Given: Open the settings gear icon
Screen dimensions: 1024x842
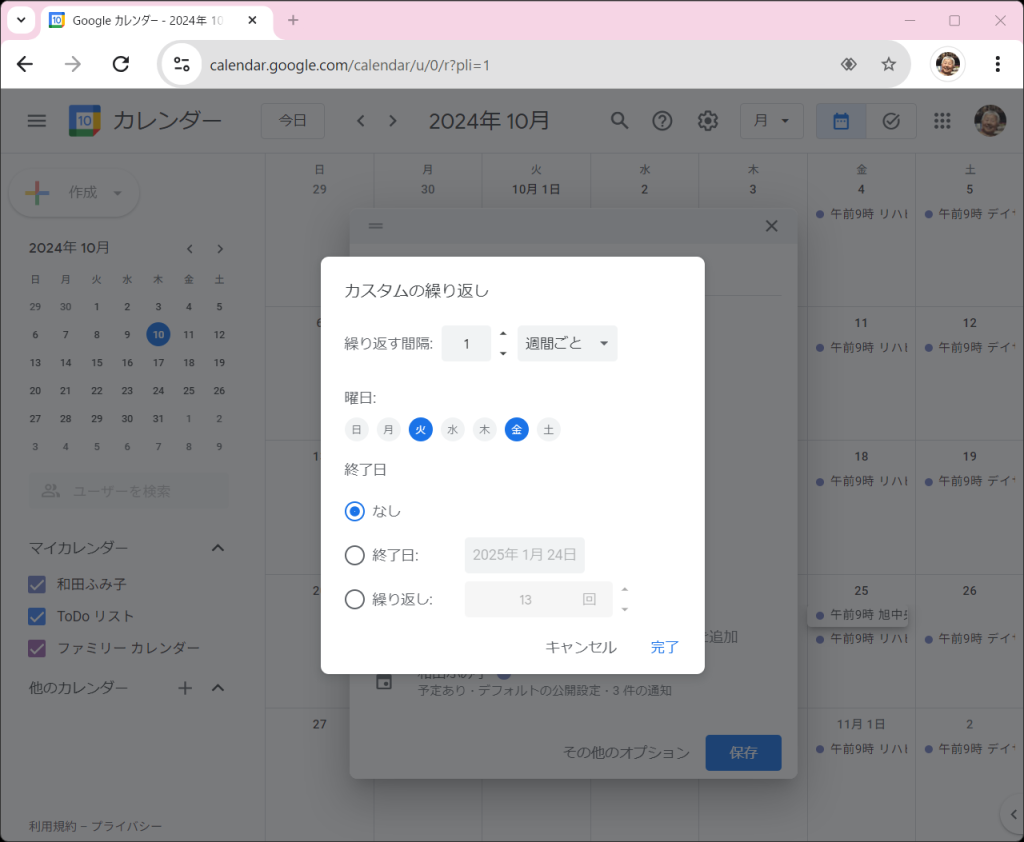Looking at the screenshot, I should tap(708, 121).
